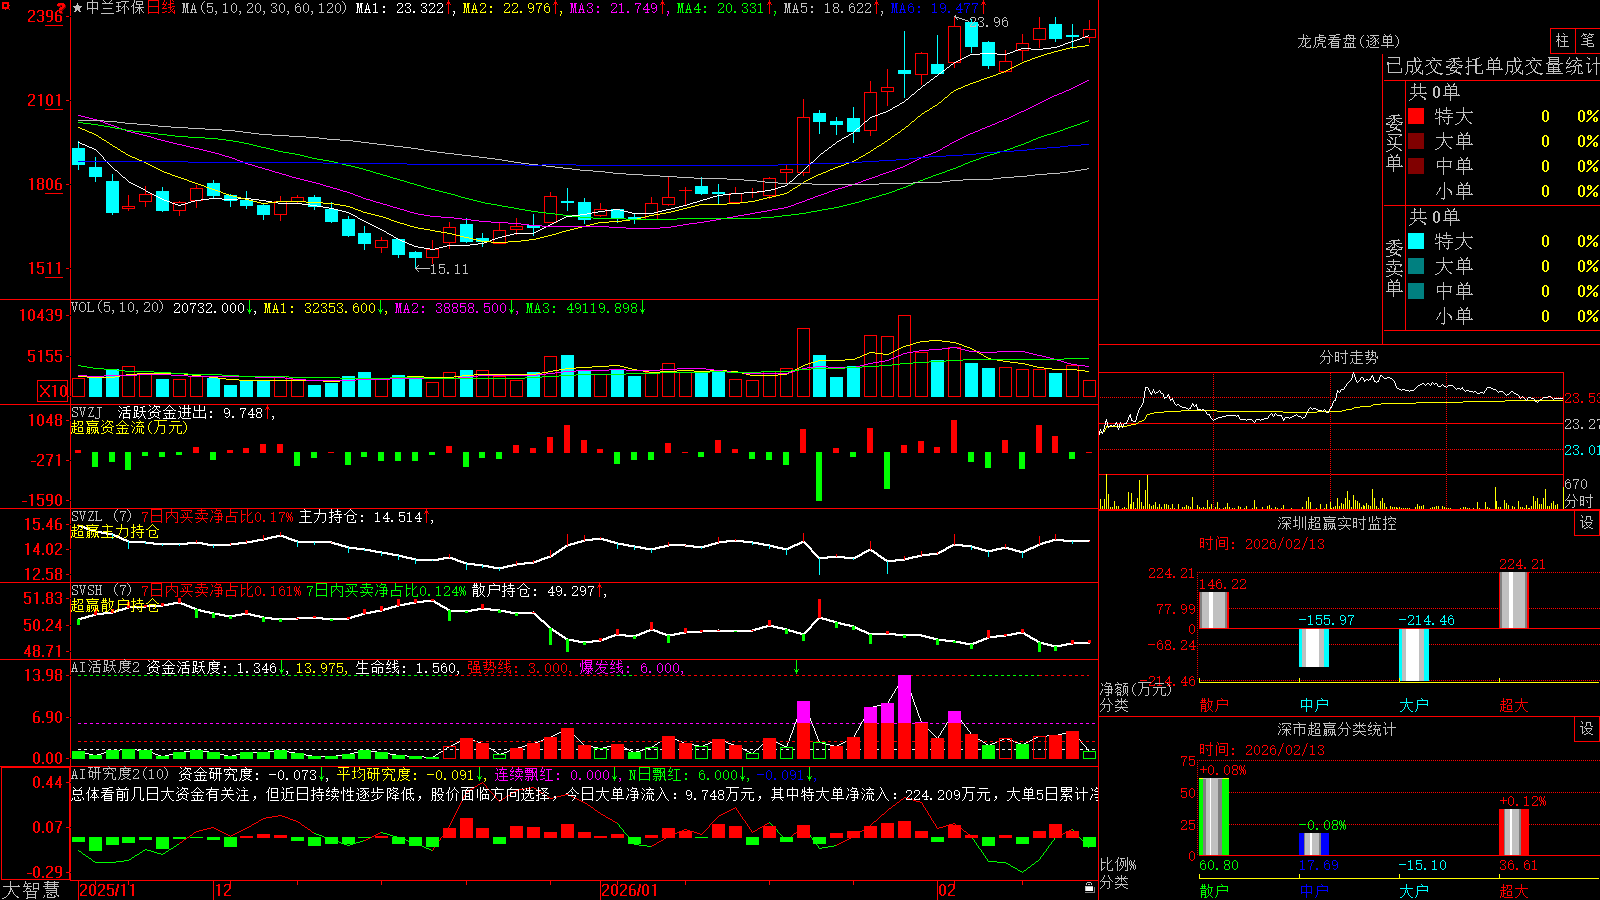Viewport: 1600px width, 900px height.
Task: Click the -214.46 大户 bar
Action: tap(1413, 654)
